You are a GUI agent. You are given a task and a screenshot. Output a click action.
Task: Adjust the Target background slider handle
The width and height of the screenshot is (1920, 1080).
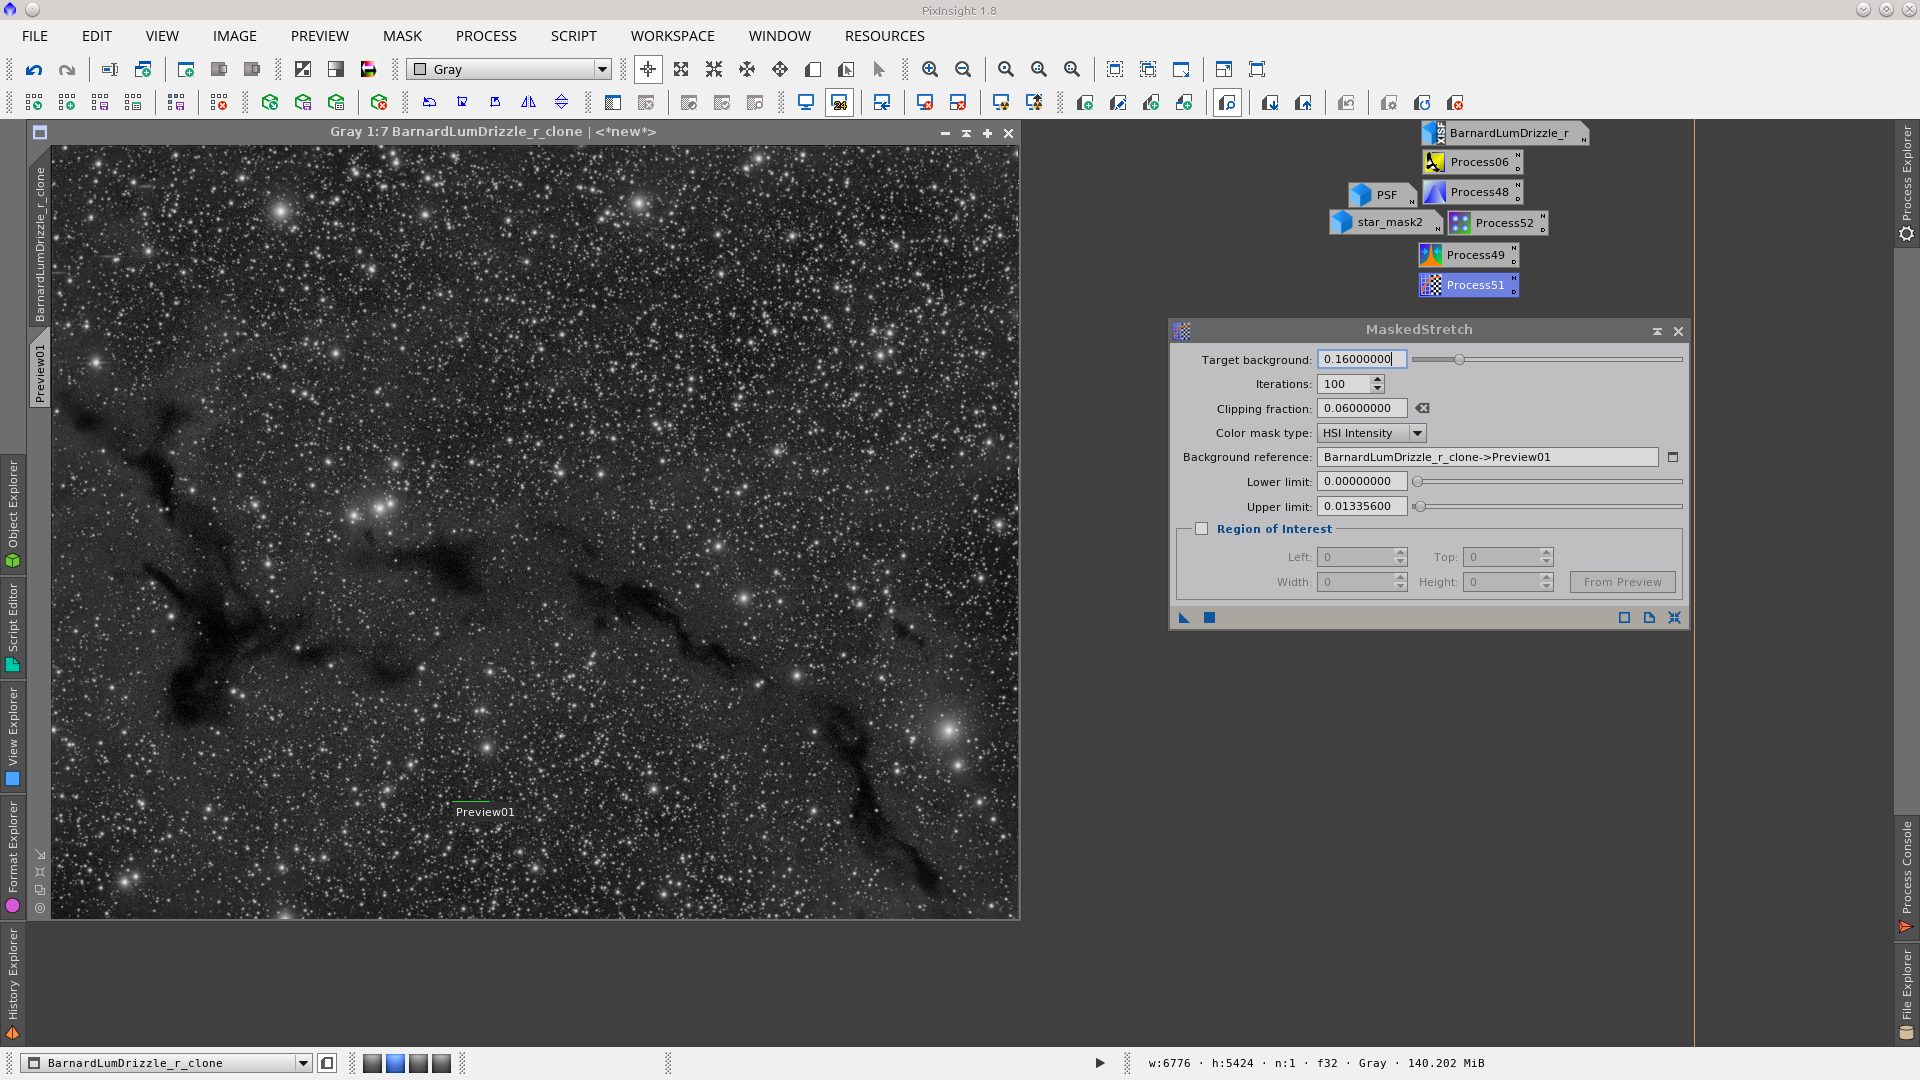pos(1459,359)
